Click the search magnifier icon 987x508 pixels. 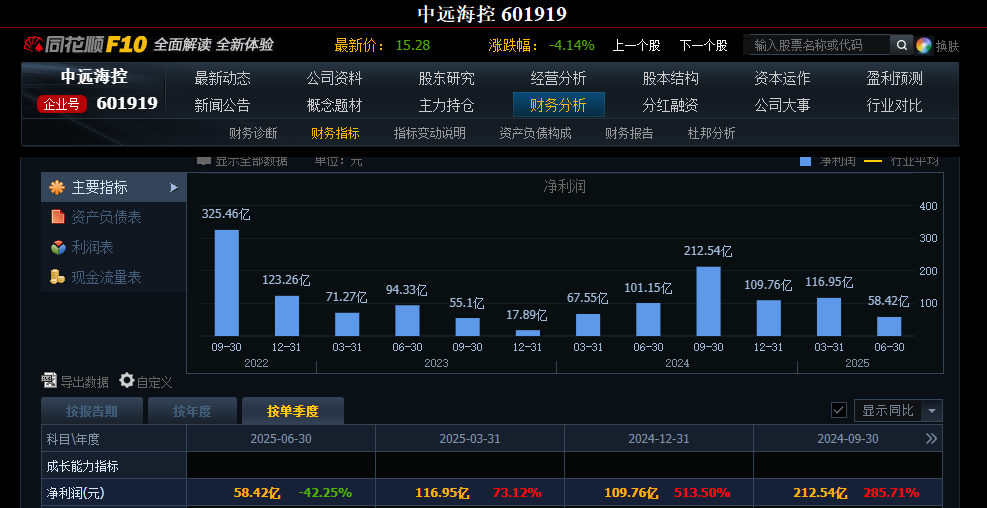coord(901,45)
